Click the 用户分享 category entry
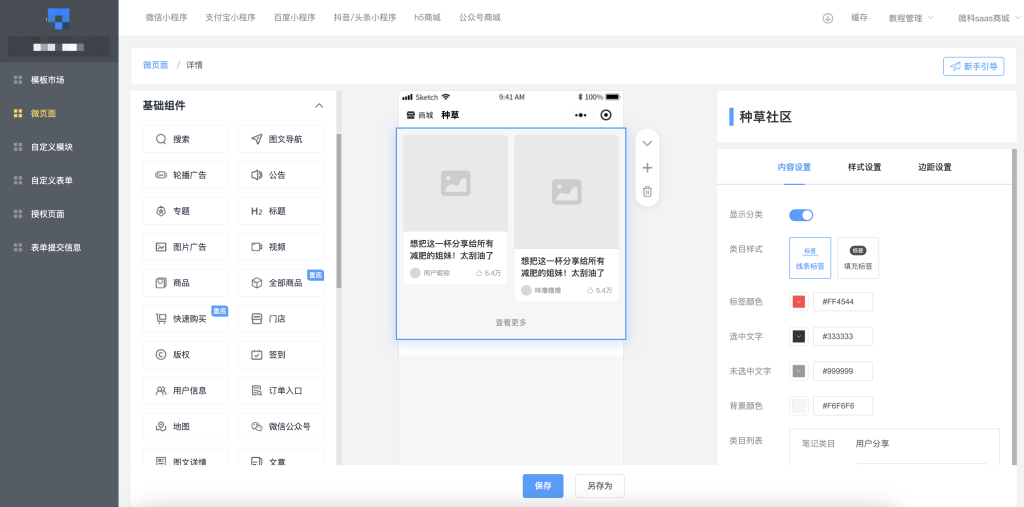 coord(872,444)
